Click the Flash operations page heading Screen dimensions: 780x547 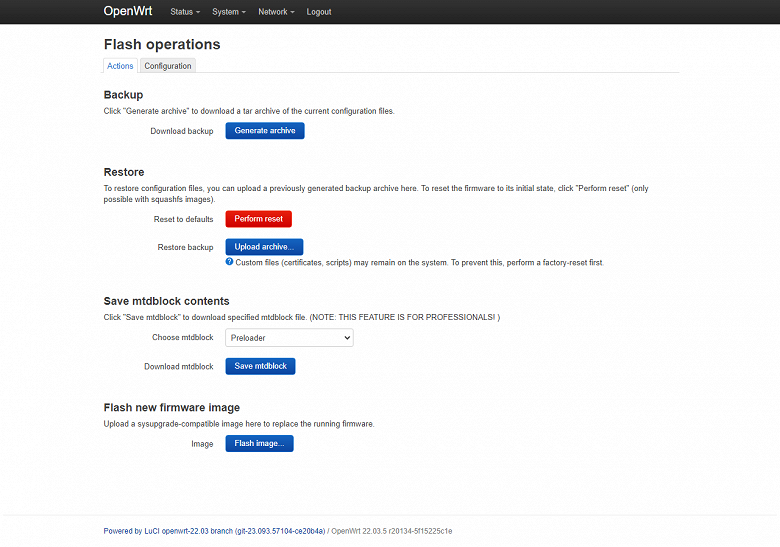[162, 44]
